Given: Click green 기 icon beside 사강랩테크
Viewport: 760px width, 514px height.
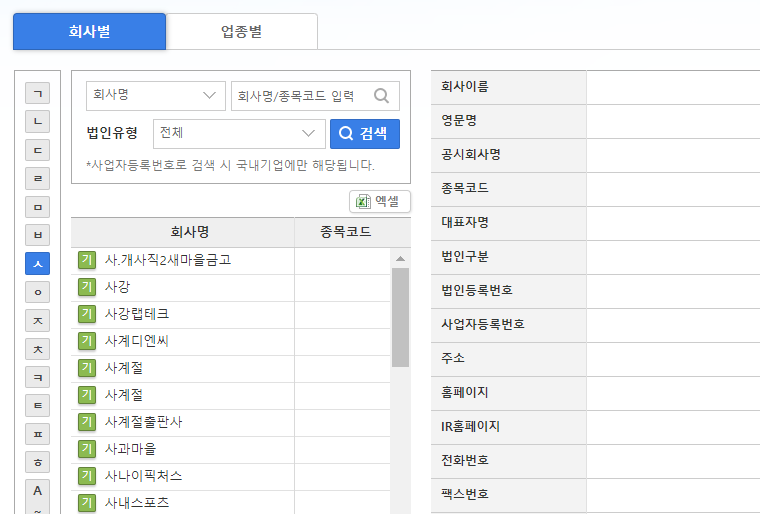Looking at the screenshot, I should point(87,314).
